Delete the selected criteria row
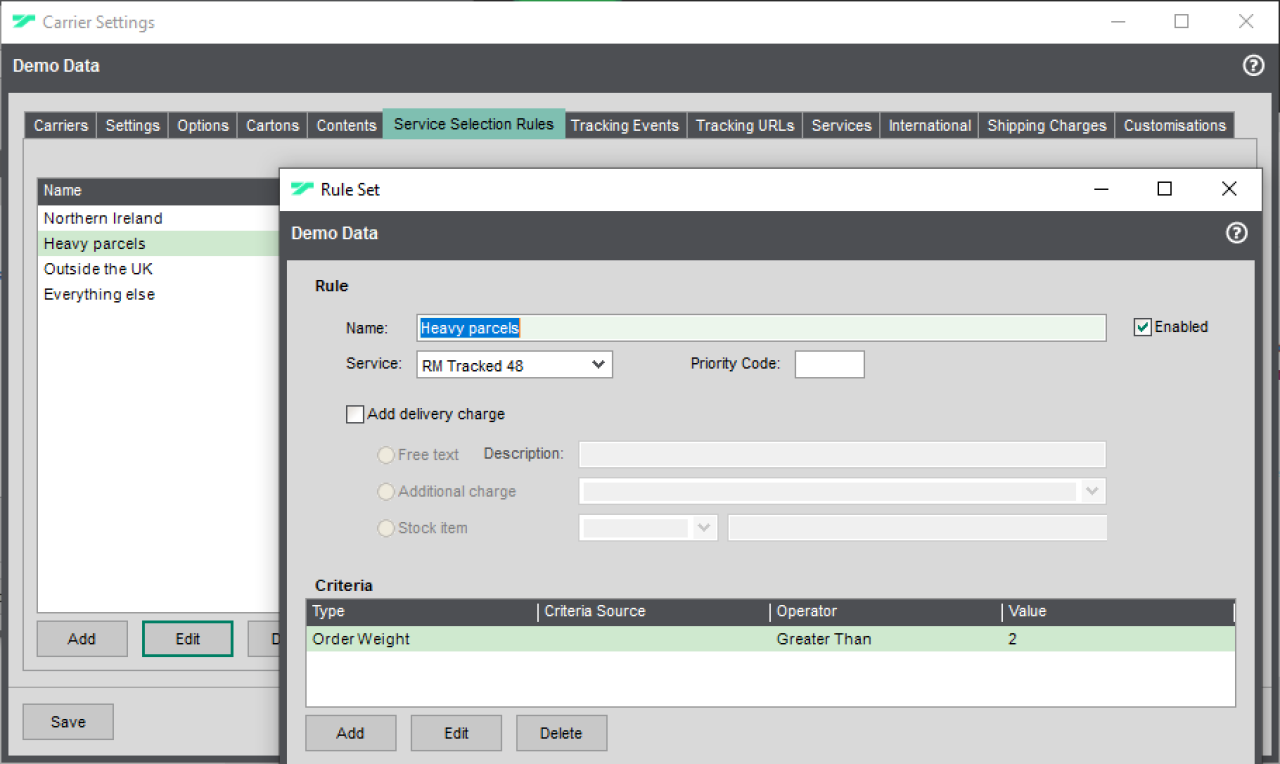The width and height of the screenshot is (1280, 764). coord(561,733)
